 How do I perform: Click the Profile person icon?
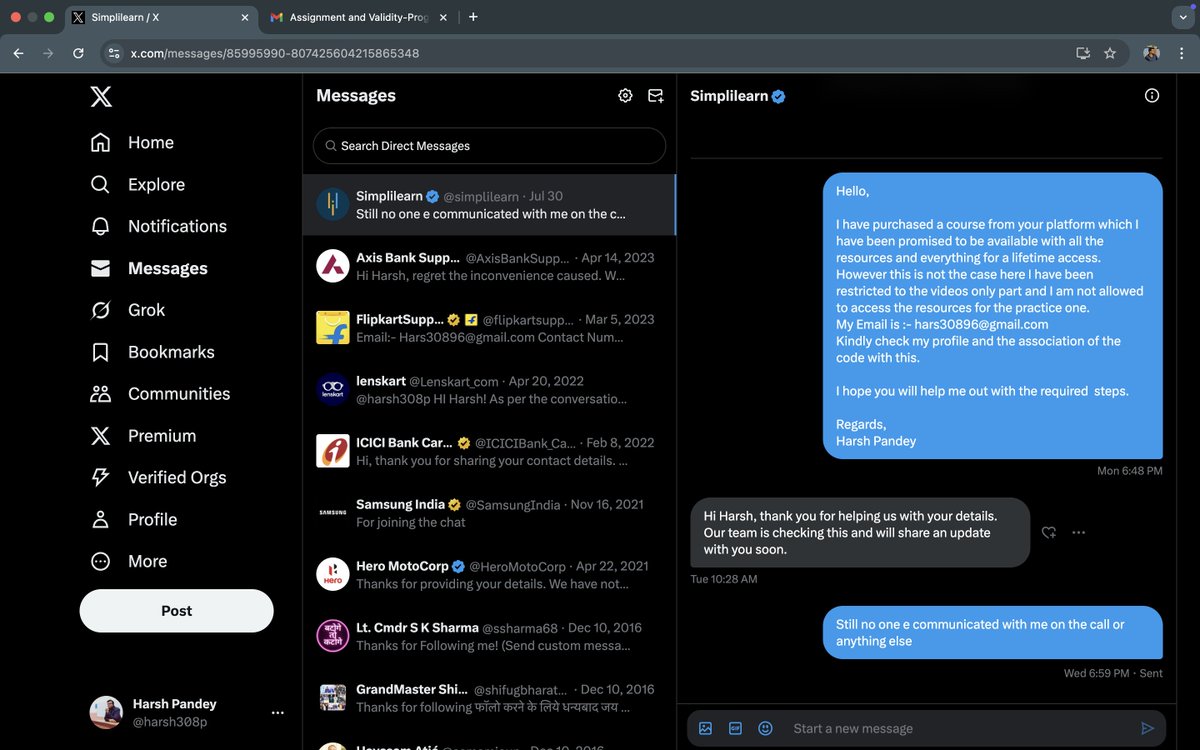pos(101,520)
